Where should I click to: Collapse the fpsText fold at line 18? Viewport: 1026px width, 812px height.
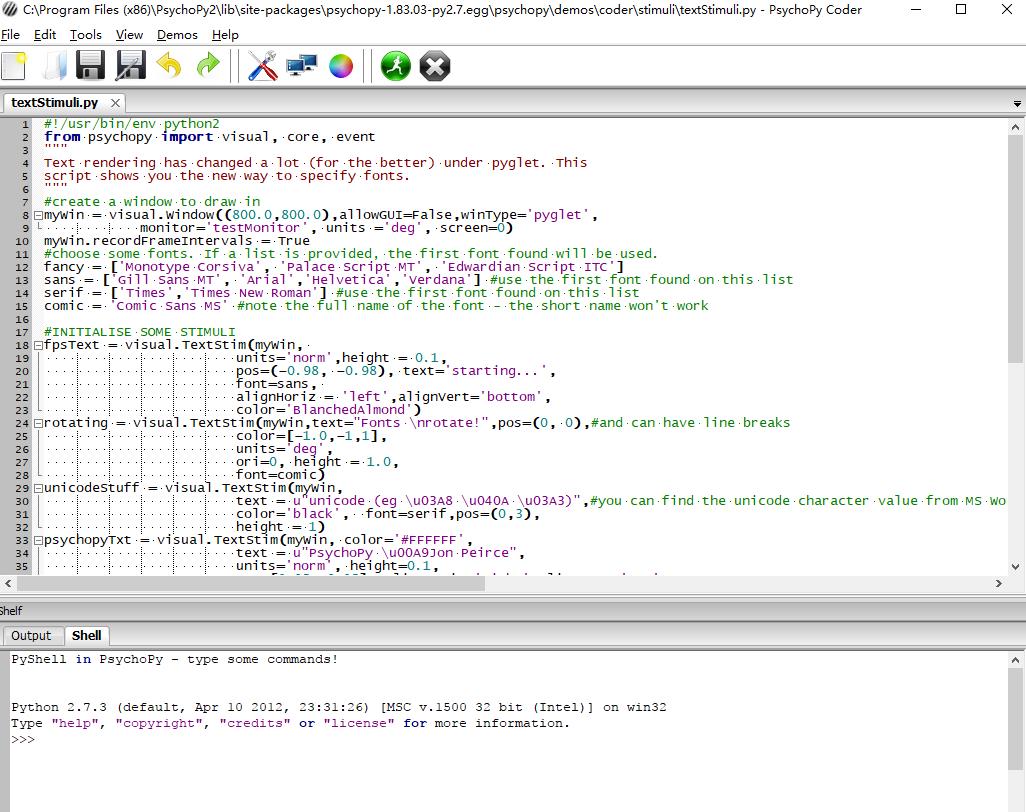click(38, 345)
